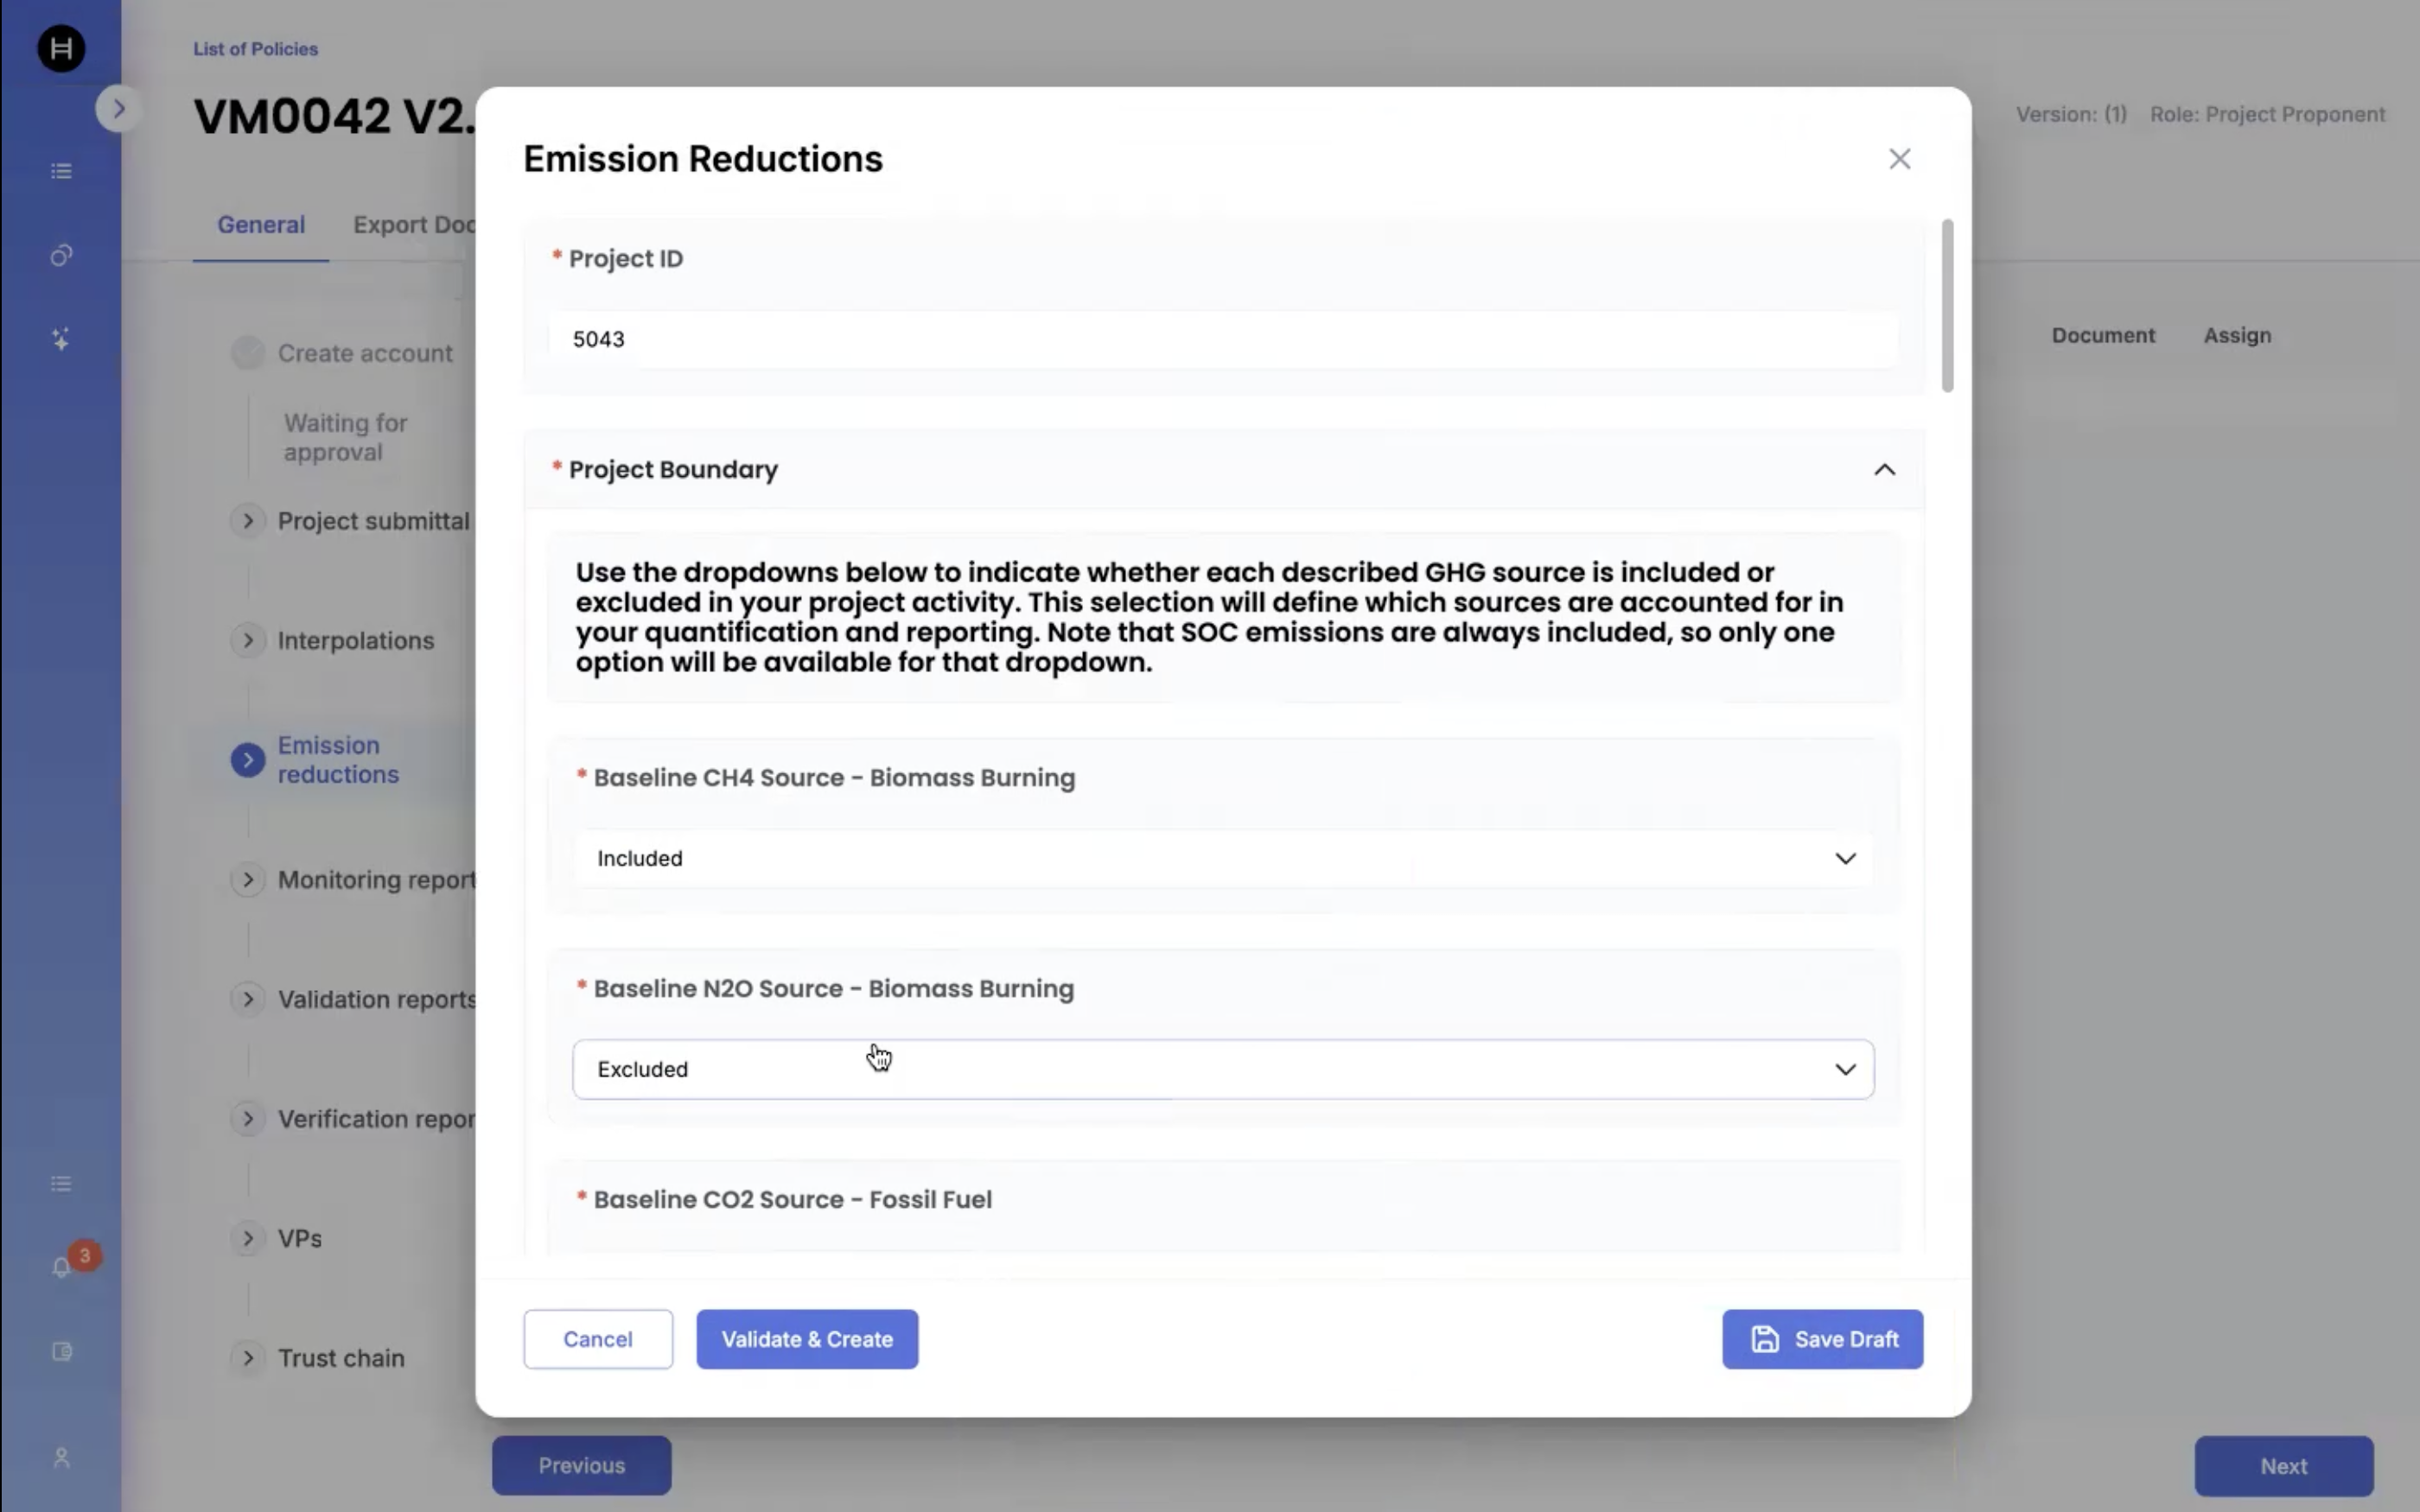This screenshot has height=1512, width=2420.
Task: Click the Validate & Create button
Action: coord(806,1339)
